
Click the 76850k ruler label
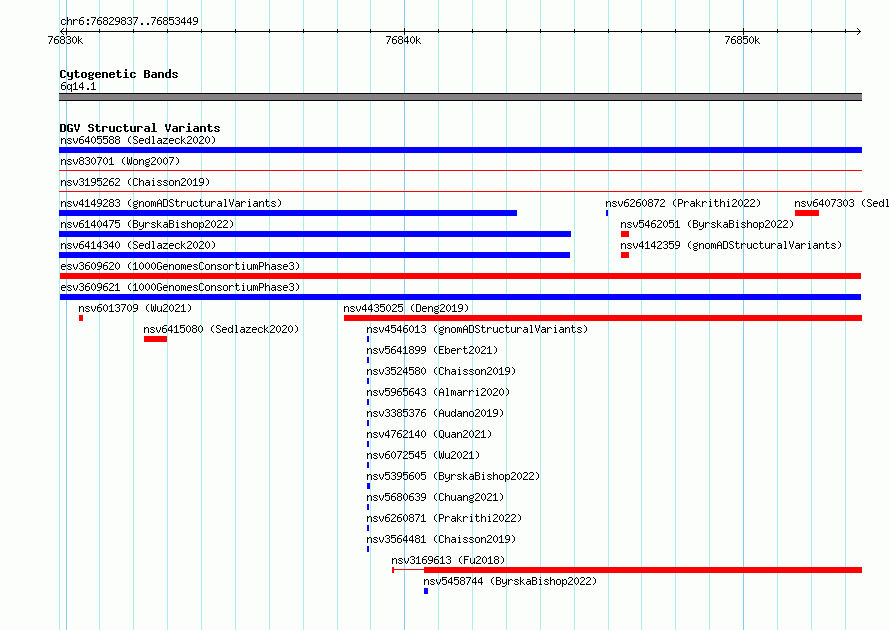pos(742,40)
